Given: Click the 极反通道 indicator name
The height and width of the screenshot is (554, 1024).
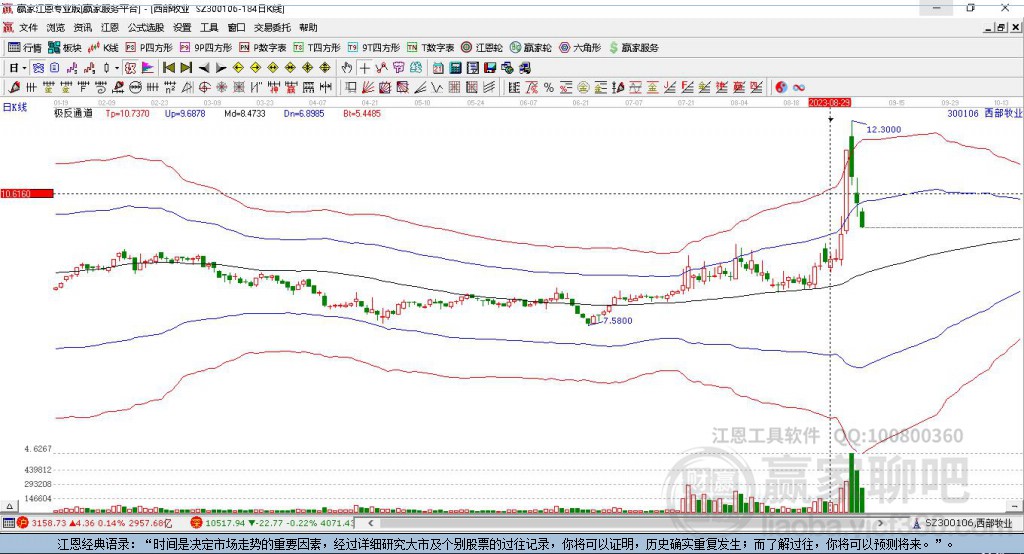Looking at the screenshot, I should 73,114.
